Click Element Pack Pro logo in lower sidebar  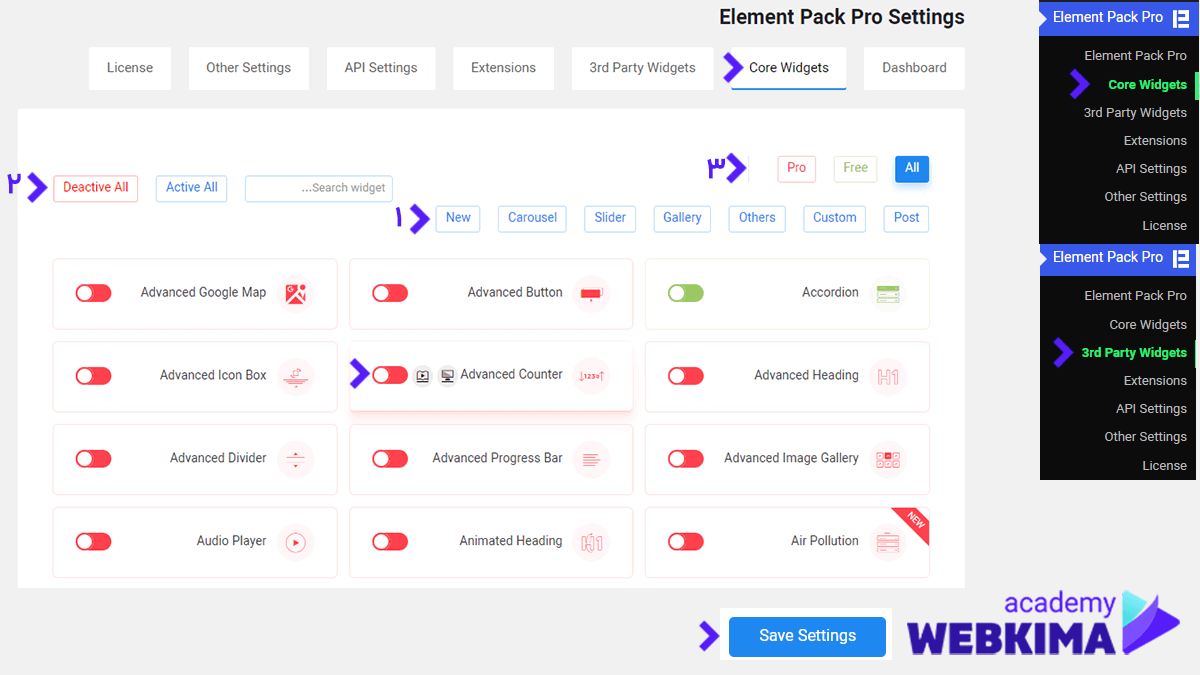pos(1181,257)
